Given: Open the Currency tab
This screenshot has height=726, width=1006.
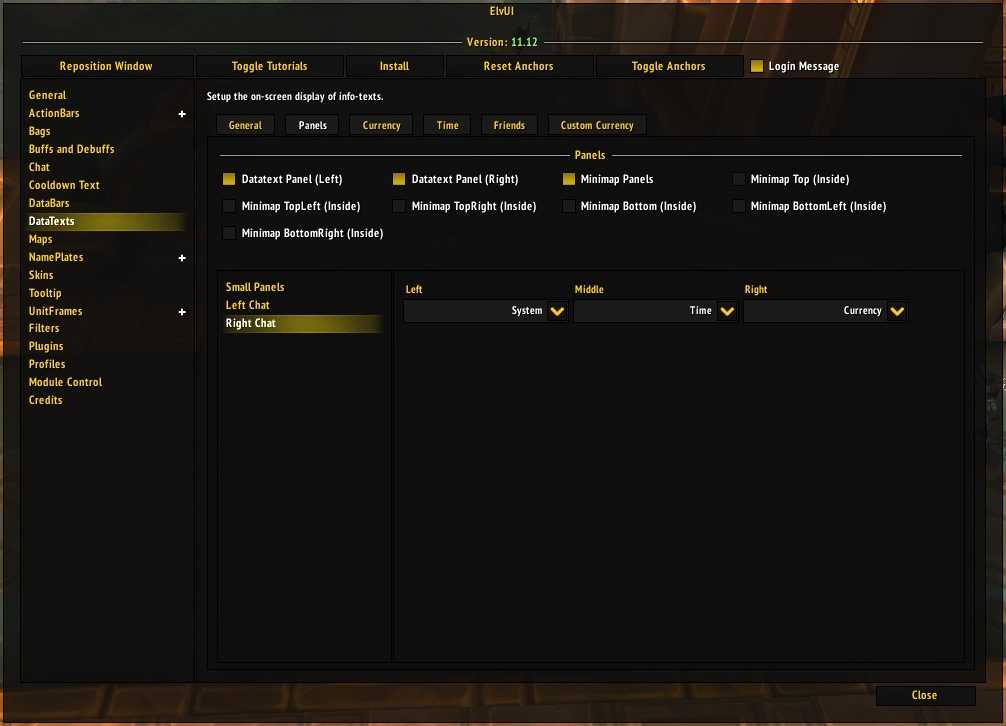Looking at the screenshot, I should click(x=381, y=125).
